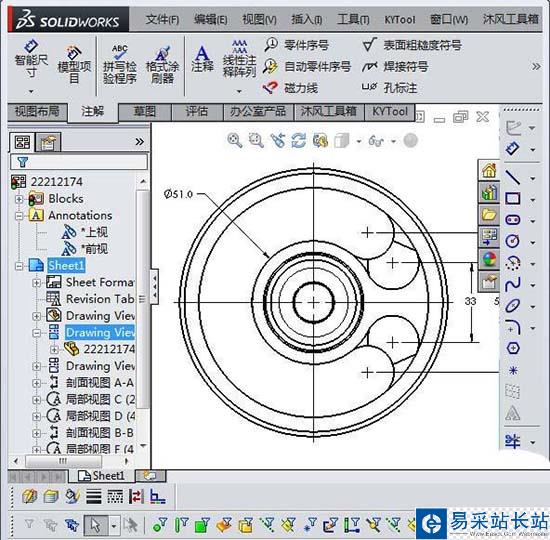
Task: Select the Spline sketch tool
Action: point(512,284)
